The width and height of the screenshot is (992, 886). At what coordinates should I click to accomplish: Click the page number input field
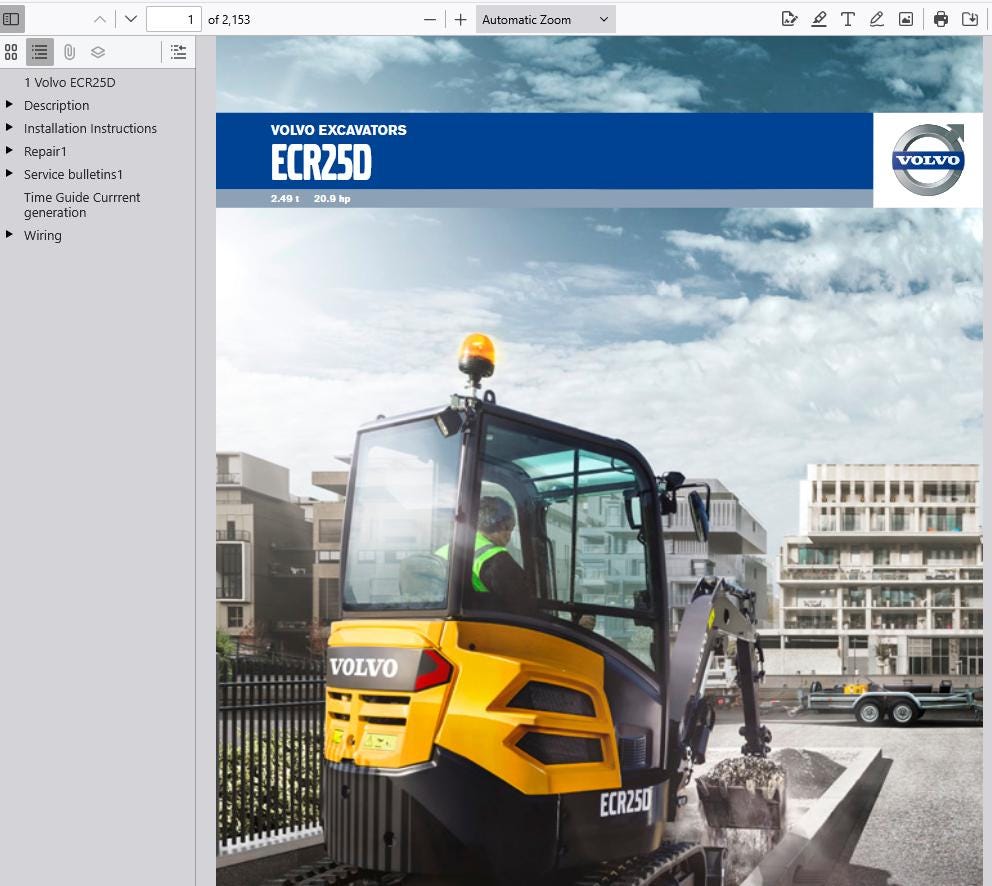(174, 20)
